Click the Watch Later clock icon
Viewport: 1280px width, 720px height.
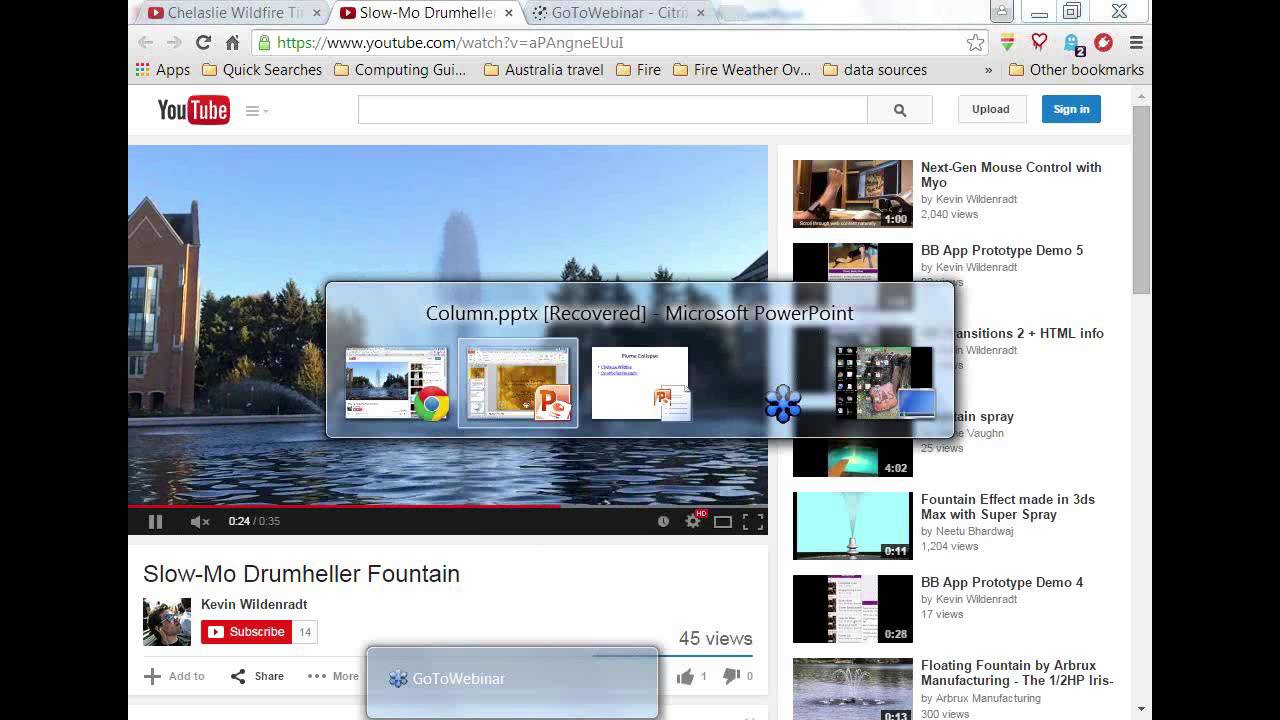point(663,521)
